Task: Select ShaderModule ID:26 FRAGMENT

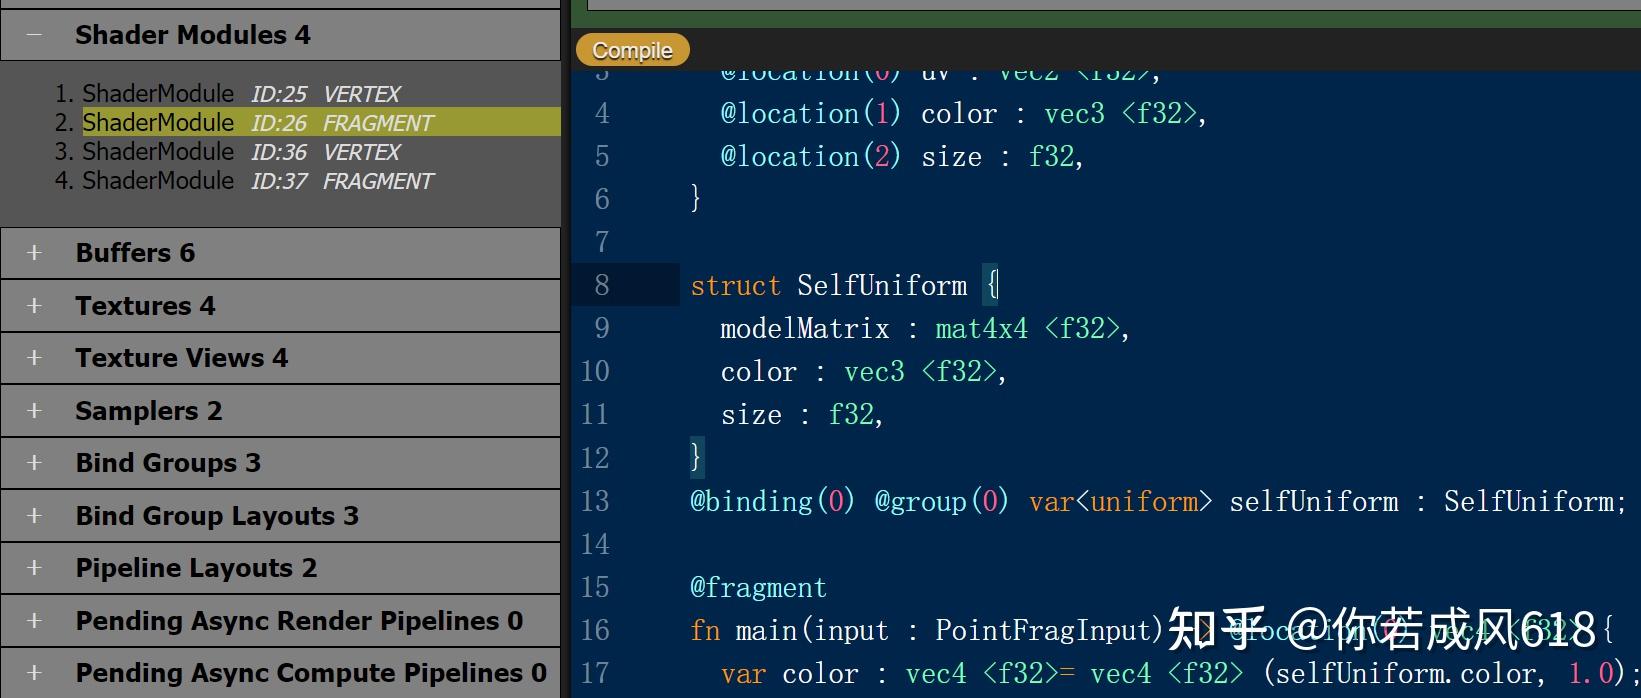Action: tap(257, 123)
